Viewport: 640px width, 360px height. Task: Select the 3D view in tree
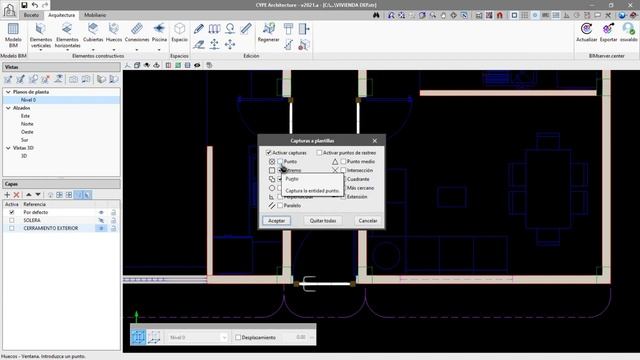pyautogui.click(x=24, y=156)
